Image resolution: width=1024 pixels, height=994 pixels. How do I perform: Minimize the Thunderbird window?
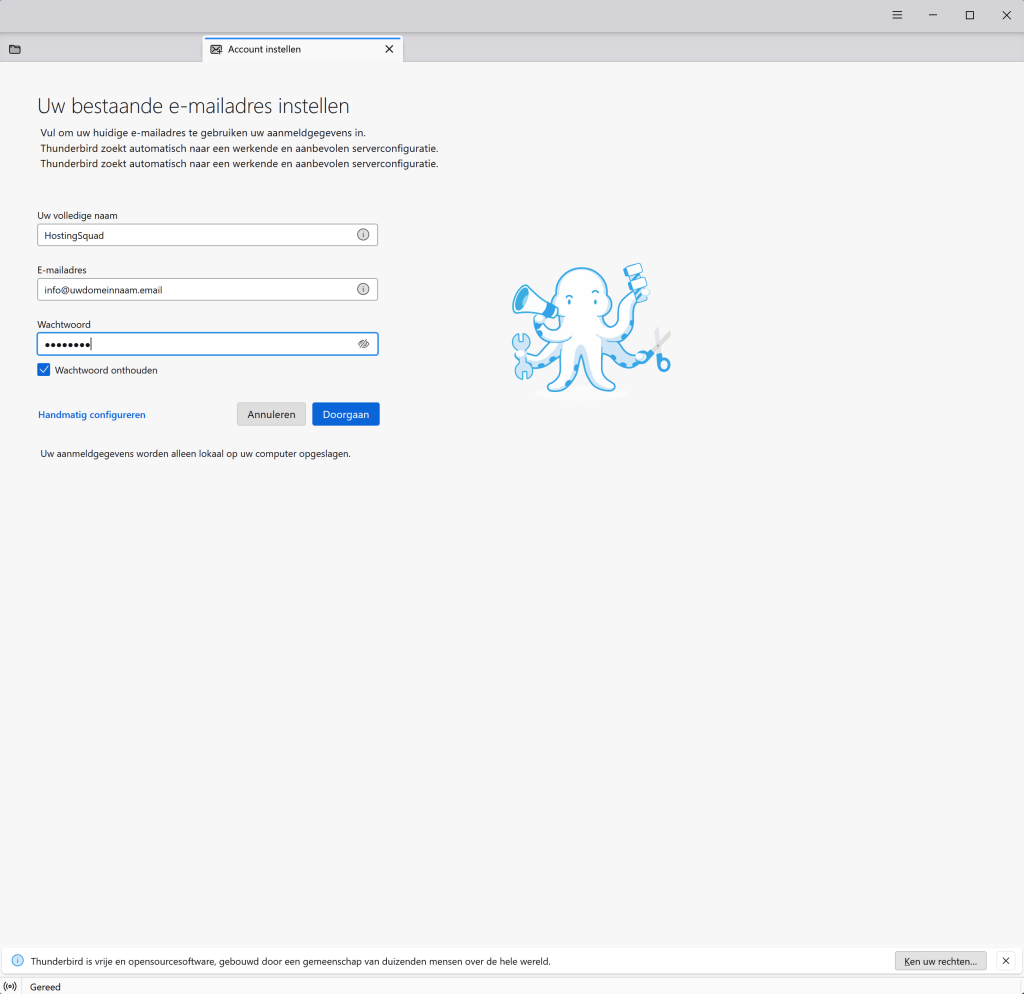tap(933, 15)
